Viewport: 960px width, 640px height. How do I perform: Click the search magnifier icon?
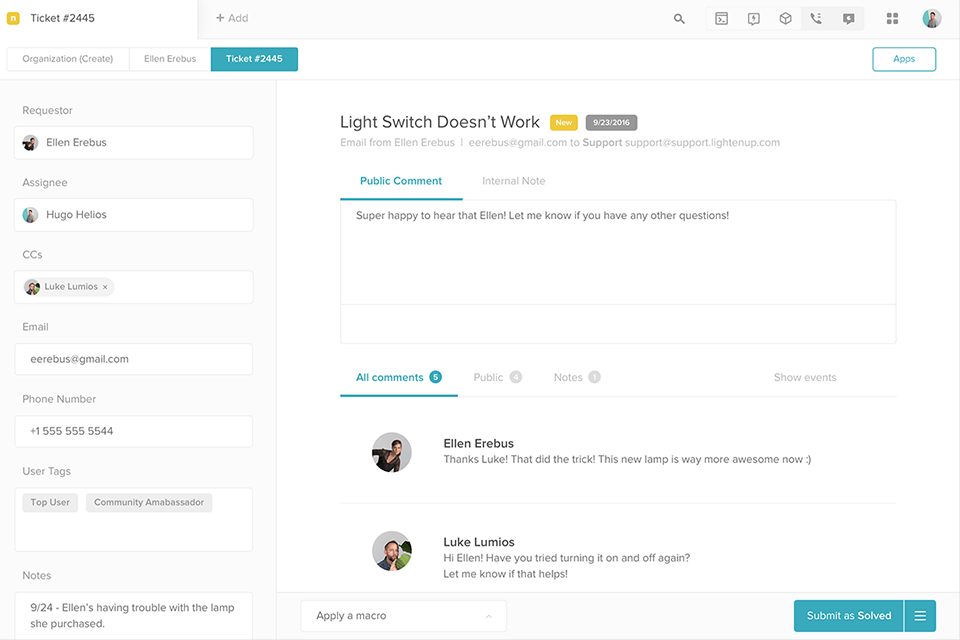click(x=679, y=19)
